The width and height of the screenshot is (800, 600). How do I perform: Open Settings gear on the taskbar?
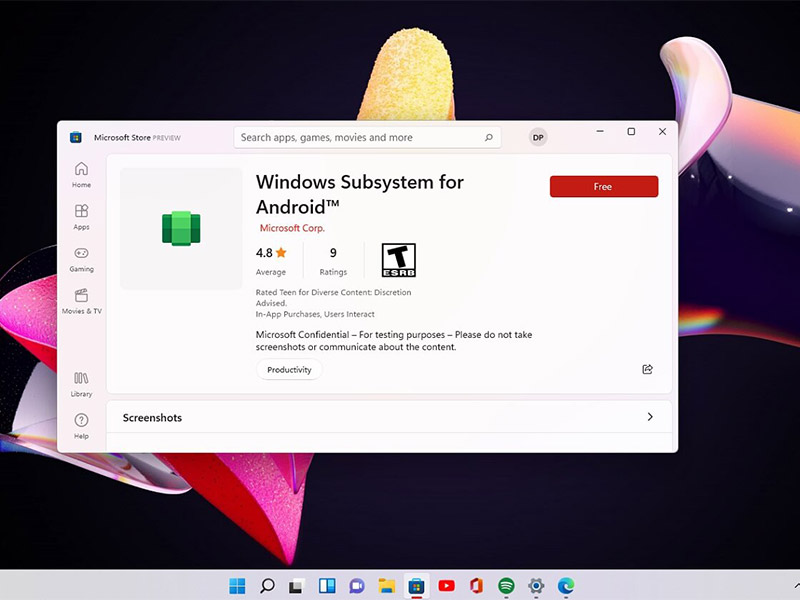[x=536, y=586]
